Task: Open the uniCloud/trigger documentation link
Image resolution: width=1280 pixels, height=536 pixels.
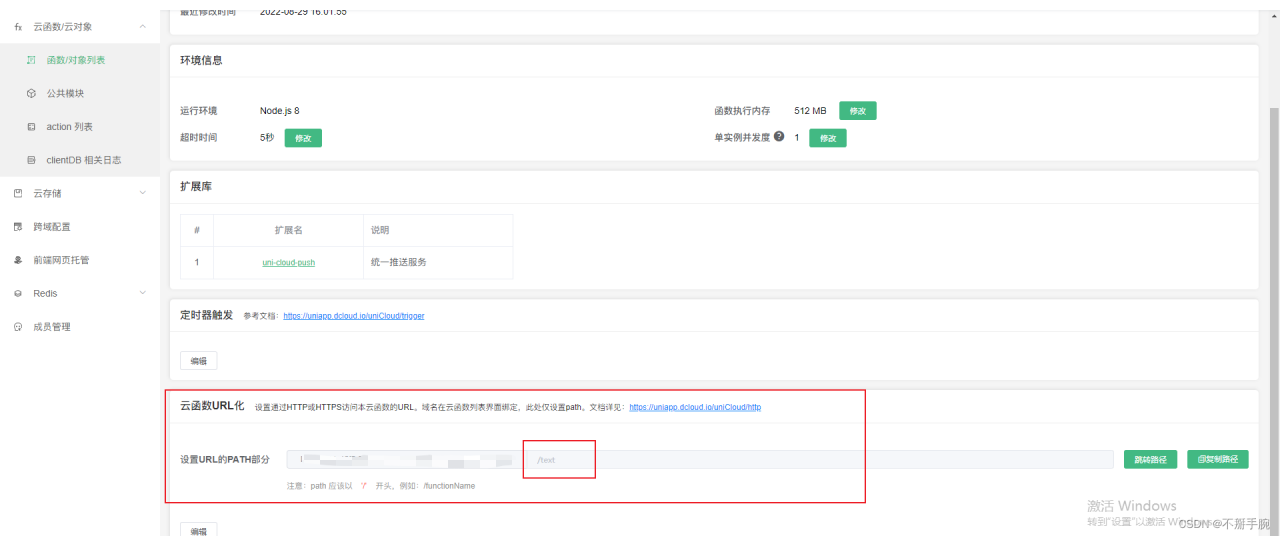Action: pyautogui.click(x=354, y=316)
